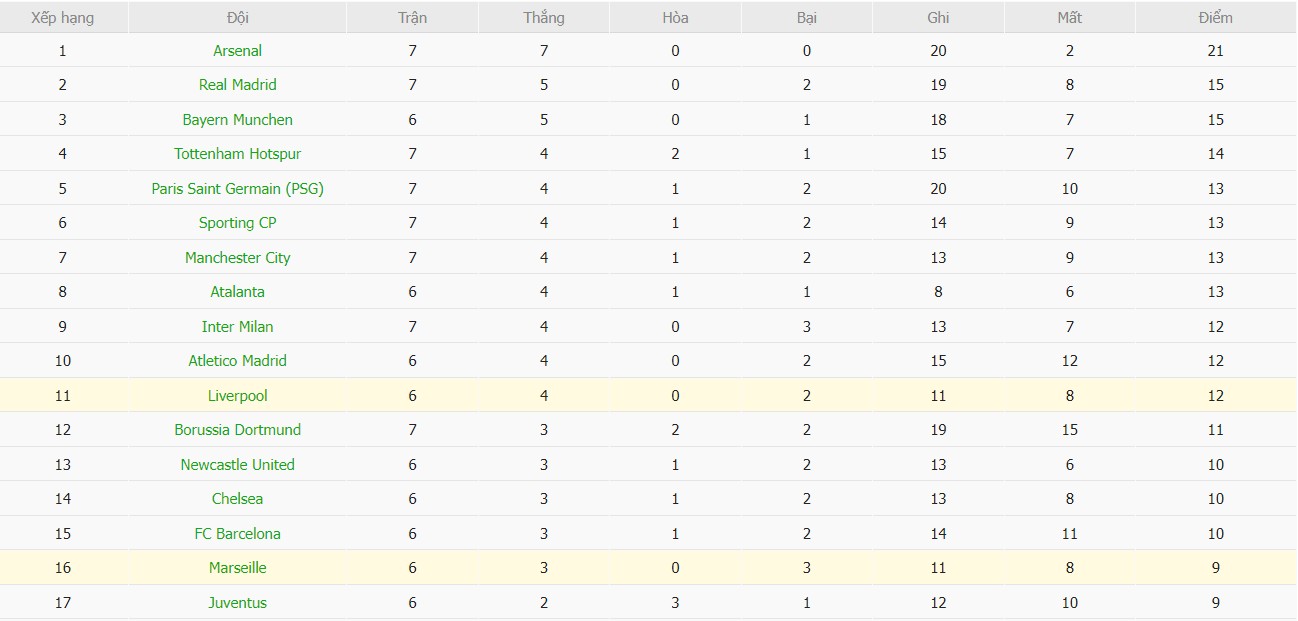This screenshot has height=621, width=1298.
Task: Select Borussia Dortmund team link
Action: (x=238, y=430)
